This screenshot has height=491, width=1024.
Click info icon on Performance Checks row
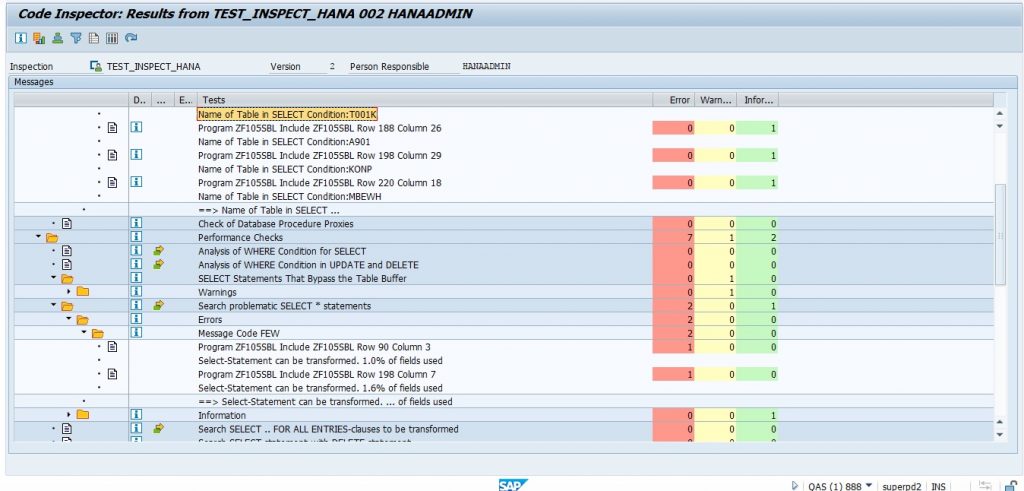click(x=136, y=238)
